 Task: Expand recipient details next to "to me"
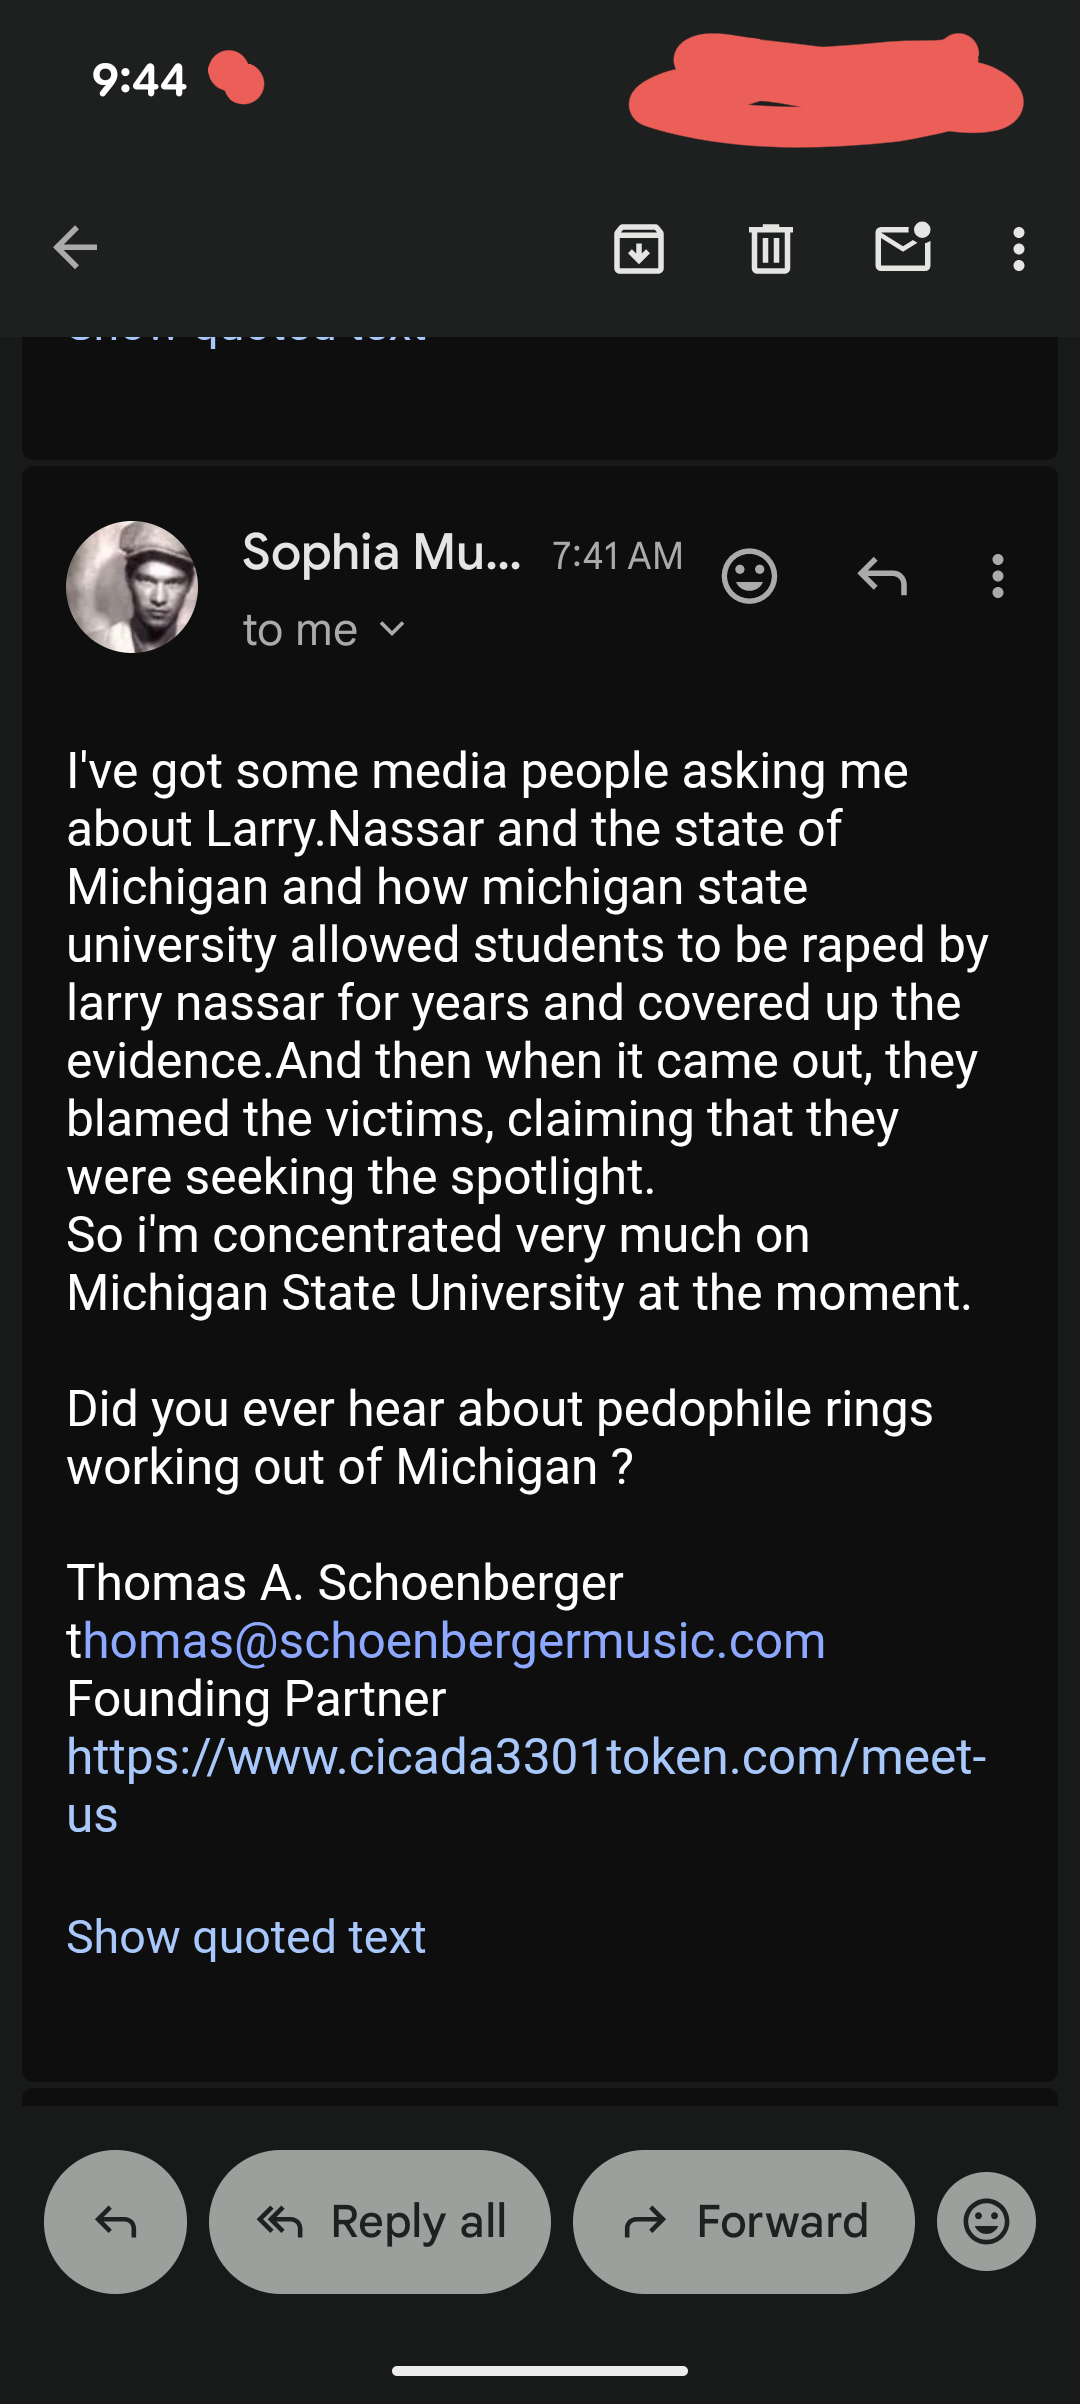coord(393,630)
